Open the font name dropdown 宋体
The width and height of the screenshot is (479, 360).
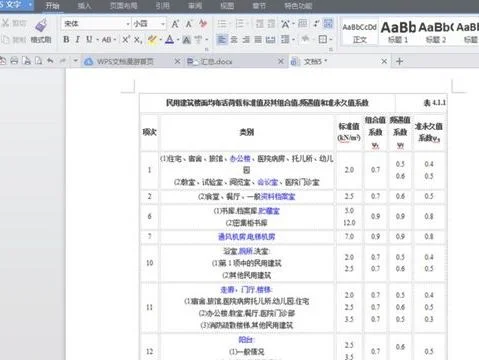[128, 24]
